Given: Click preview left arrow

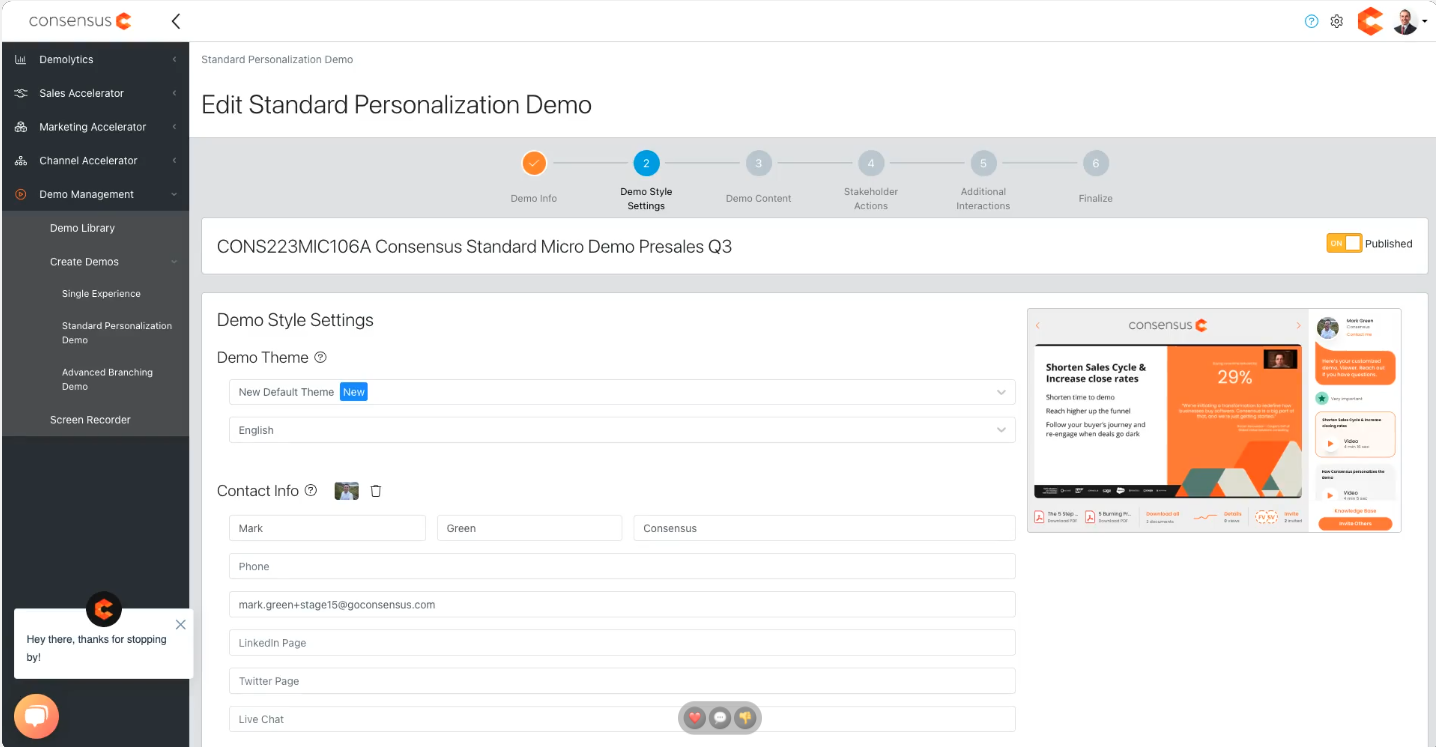Looking at the screenshot, I should coord(1038,325).
